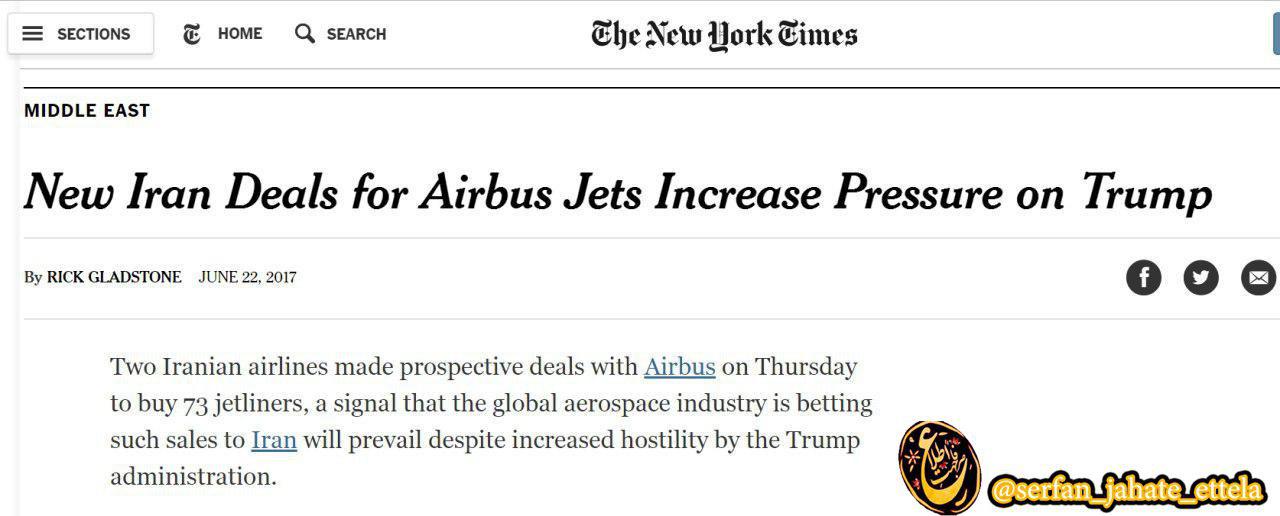
Task: Click the article headline about Airbus Jets
Action: (618, 192)
